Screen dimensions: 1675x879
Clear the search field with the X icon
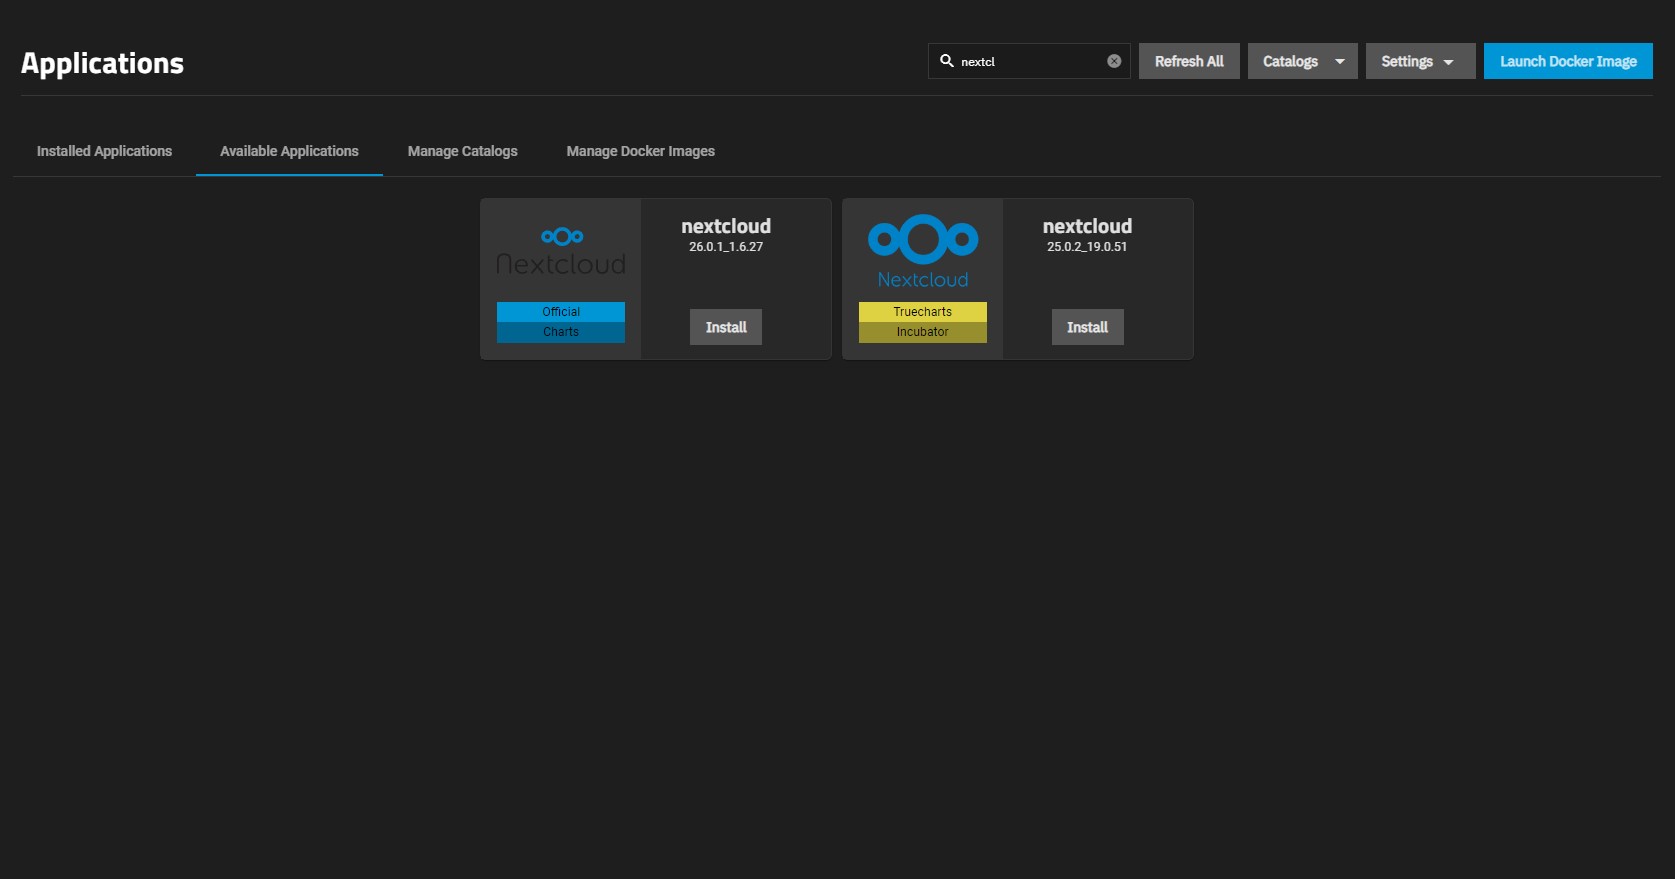click(x=1114, y=61)
